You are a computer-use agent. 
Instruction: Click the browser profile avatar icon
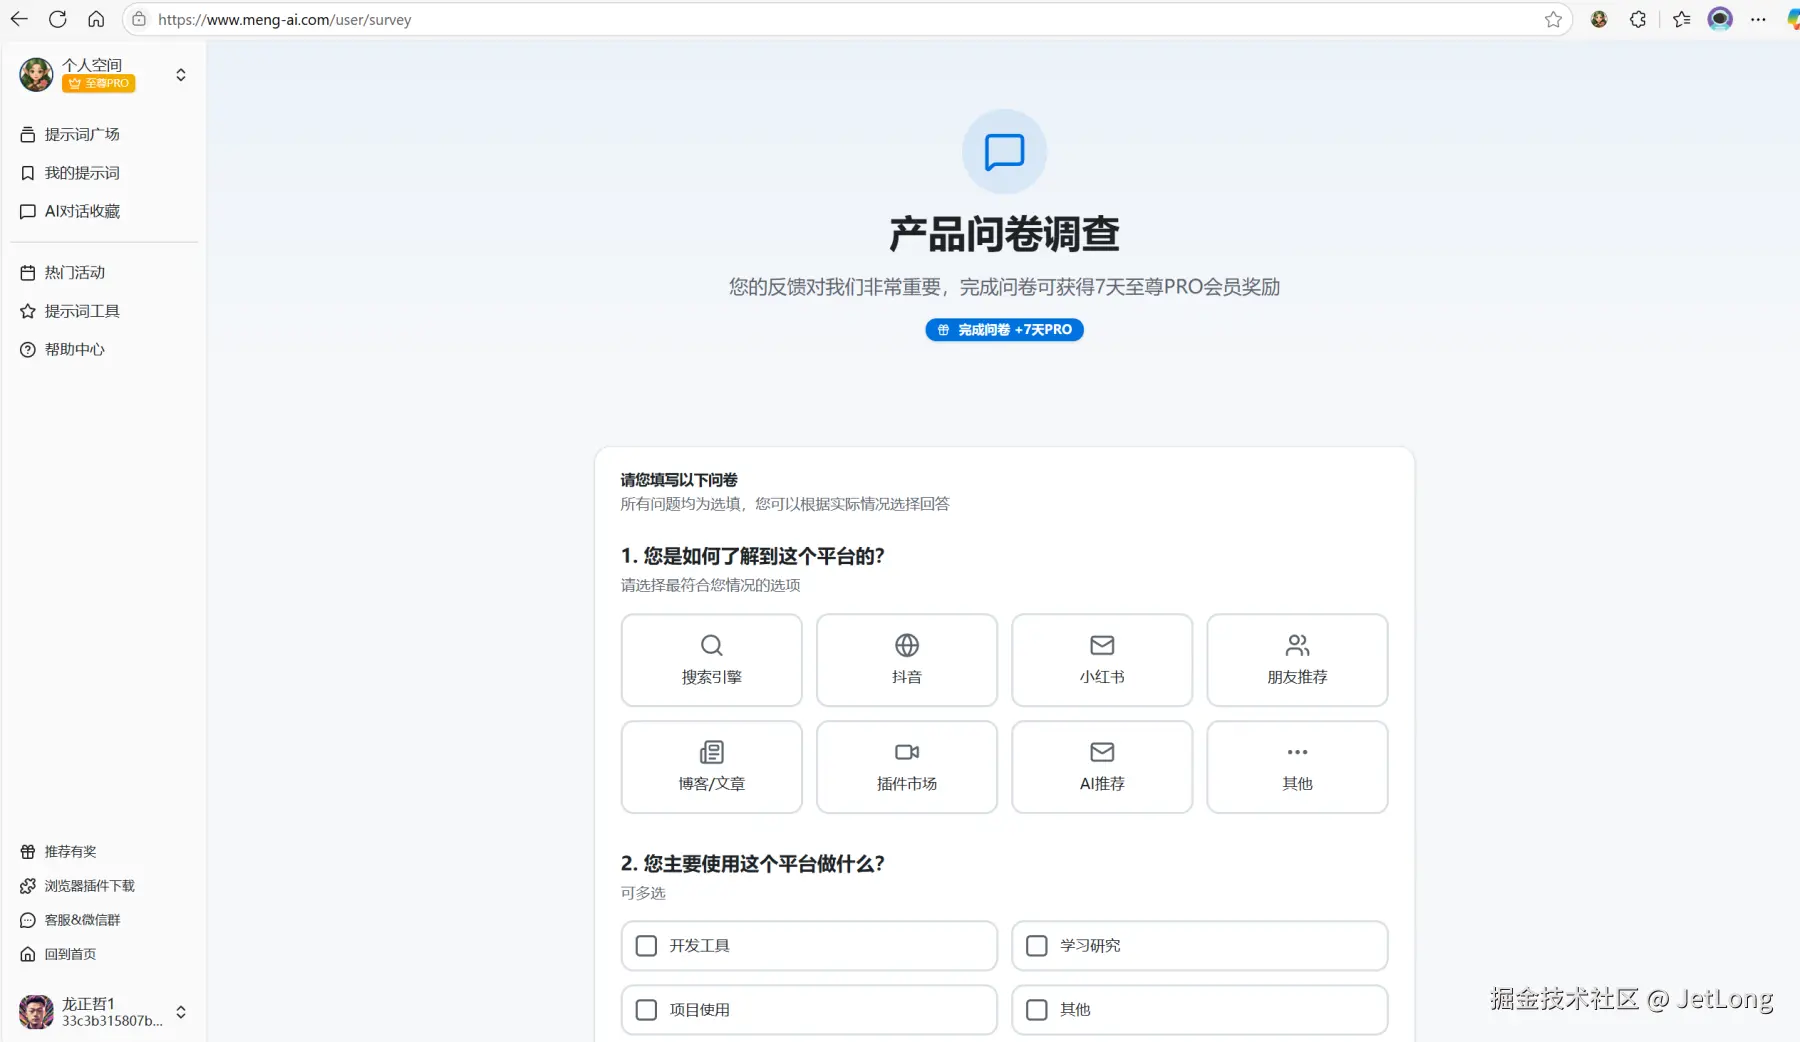tap(1720, 19)
